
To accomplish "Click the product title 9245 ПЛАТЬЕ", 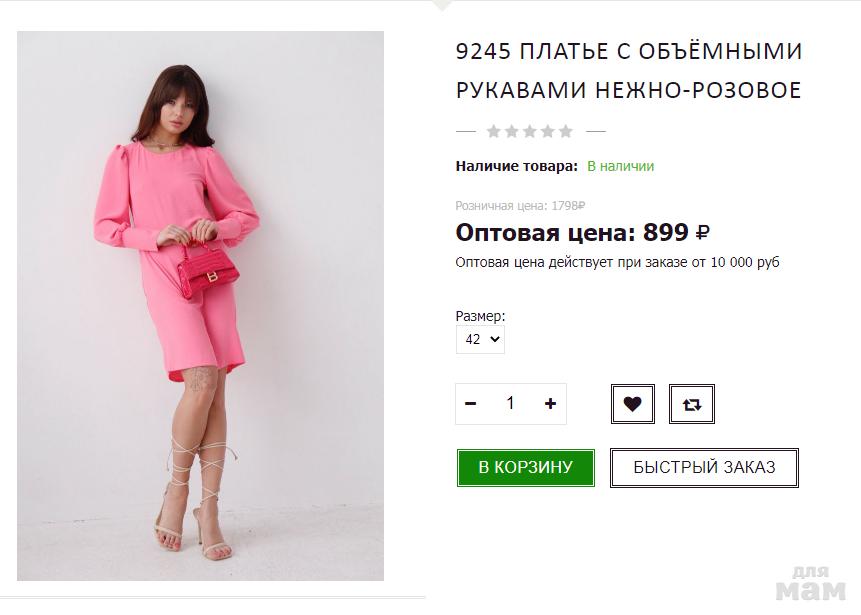I will pyautogui.click(x=629, y=70).
